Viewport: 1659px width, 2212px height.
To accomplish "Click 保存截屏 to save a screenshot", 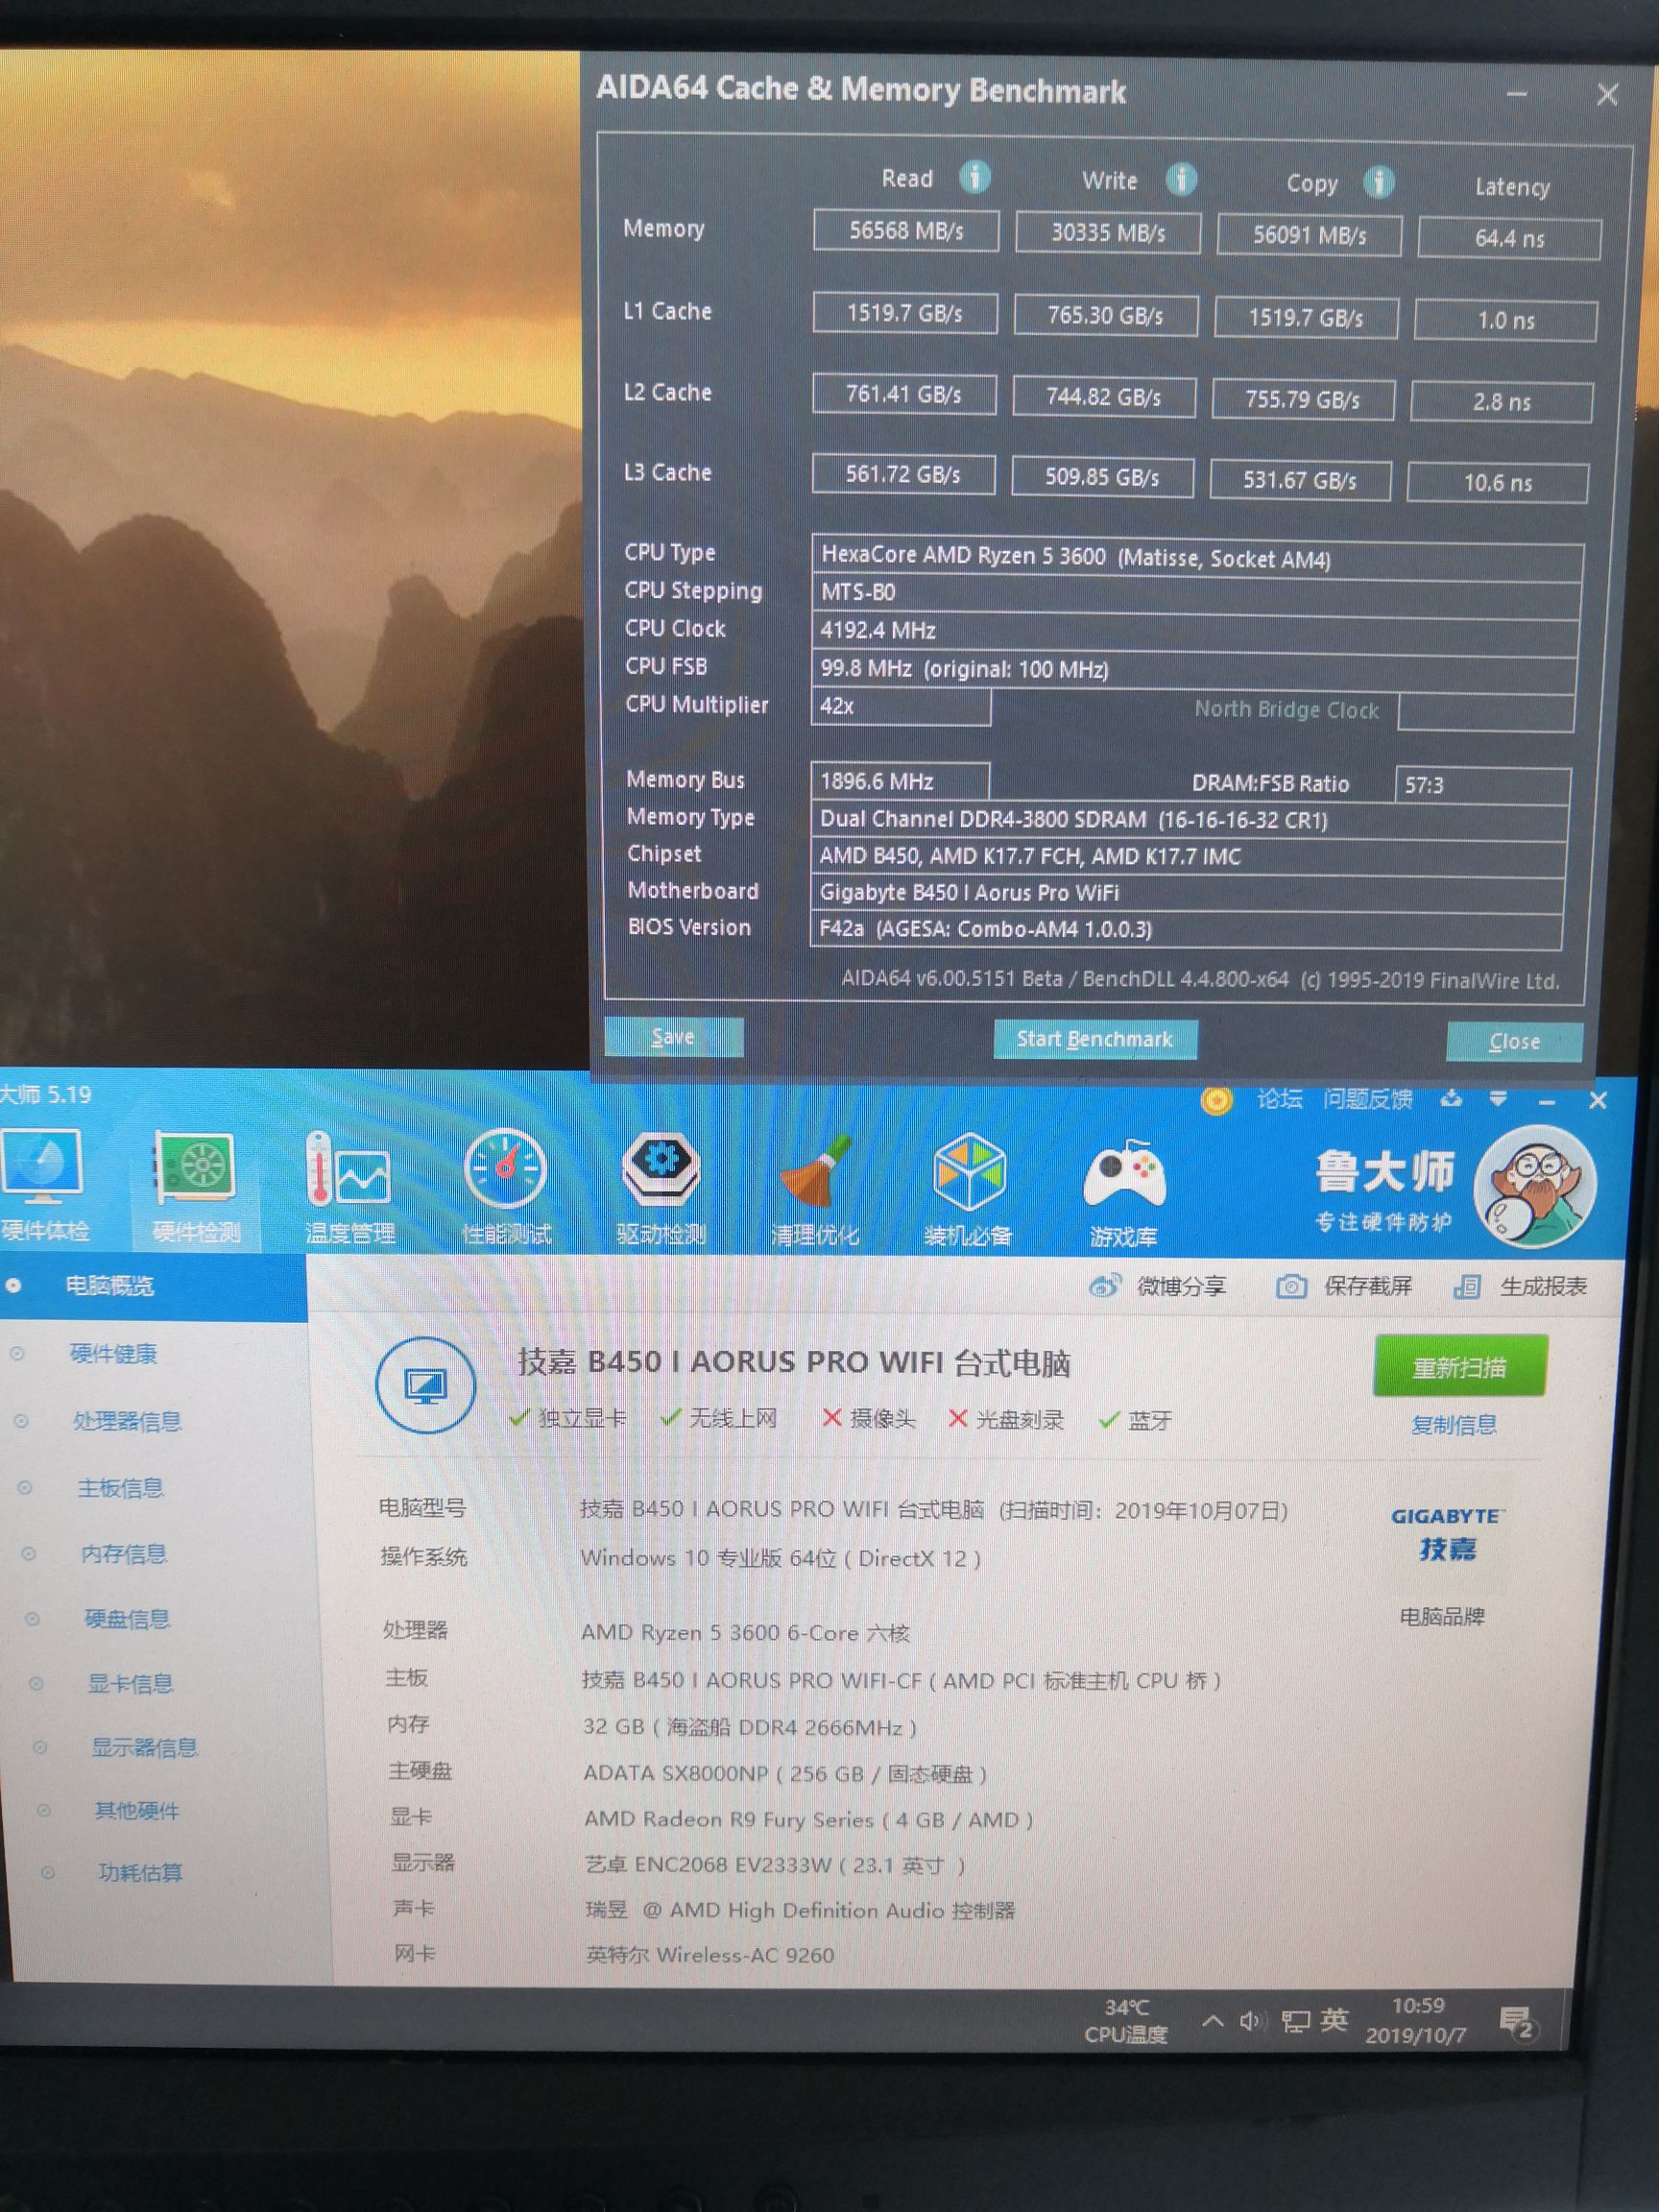I will point(1344,1287).
